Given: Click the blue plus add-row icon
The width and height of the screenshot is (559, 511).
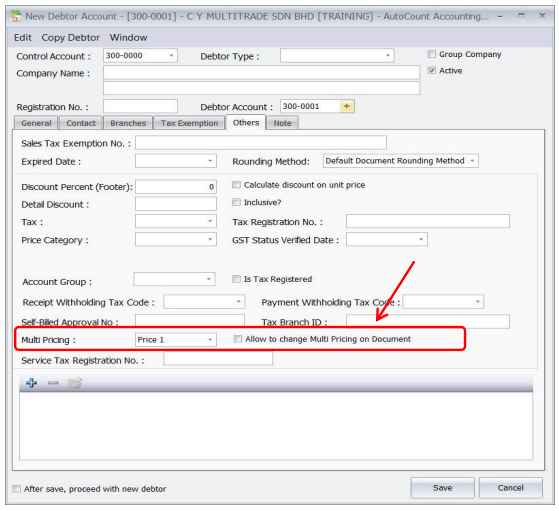Looking at the screenshot, I should 31,383.
